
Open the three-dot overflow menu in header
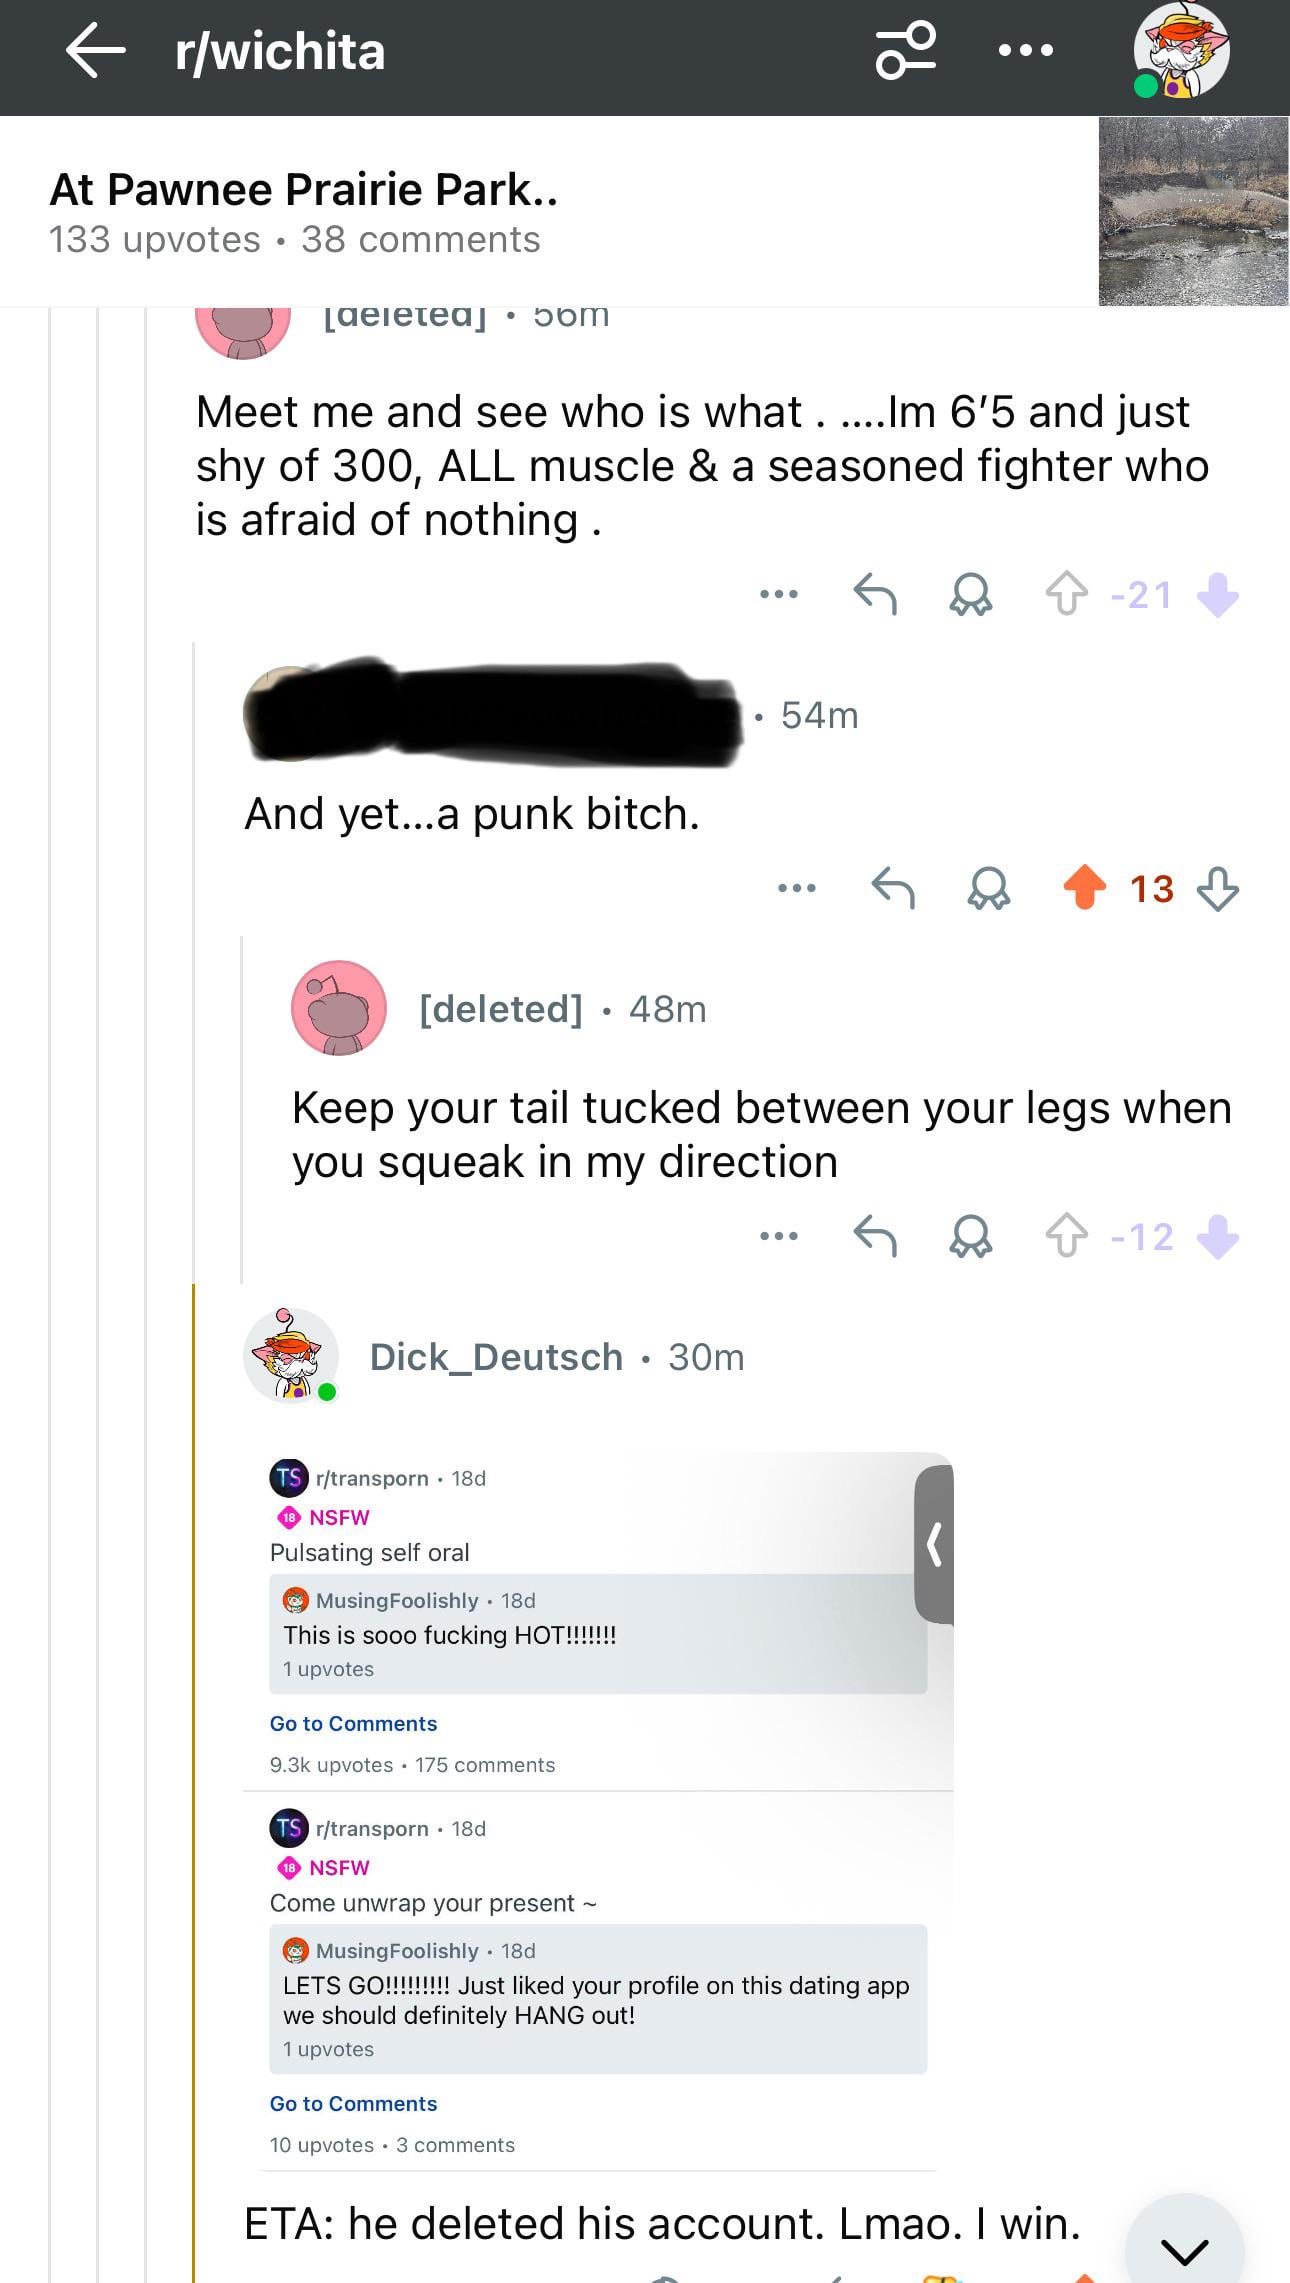pyautogui.click(x=1025, y=50)
